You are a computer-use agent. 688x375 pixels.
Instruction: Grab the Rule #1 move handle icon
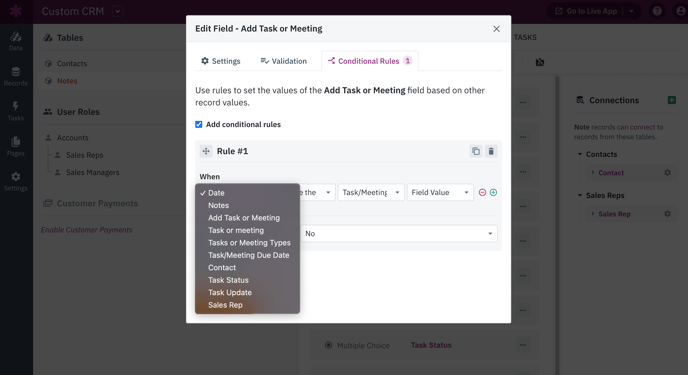pos(206,151)
